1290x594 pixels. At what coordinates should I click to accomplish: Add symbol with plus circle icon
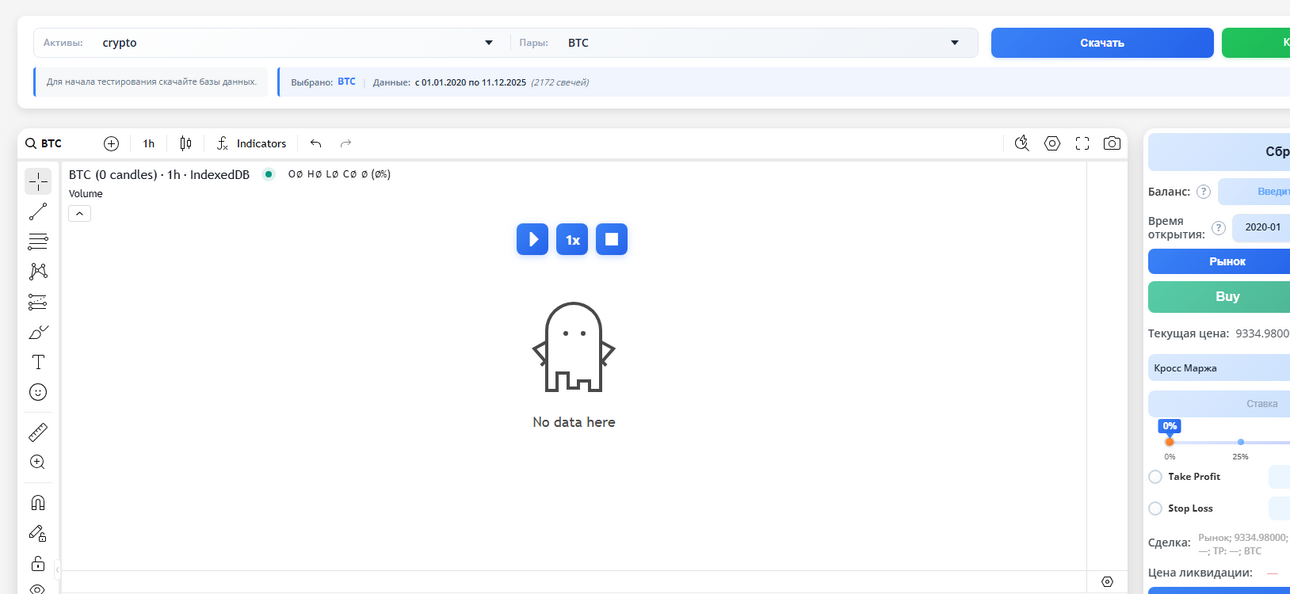tap(111, 144)
